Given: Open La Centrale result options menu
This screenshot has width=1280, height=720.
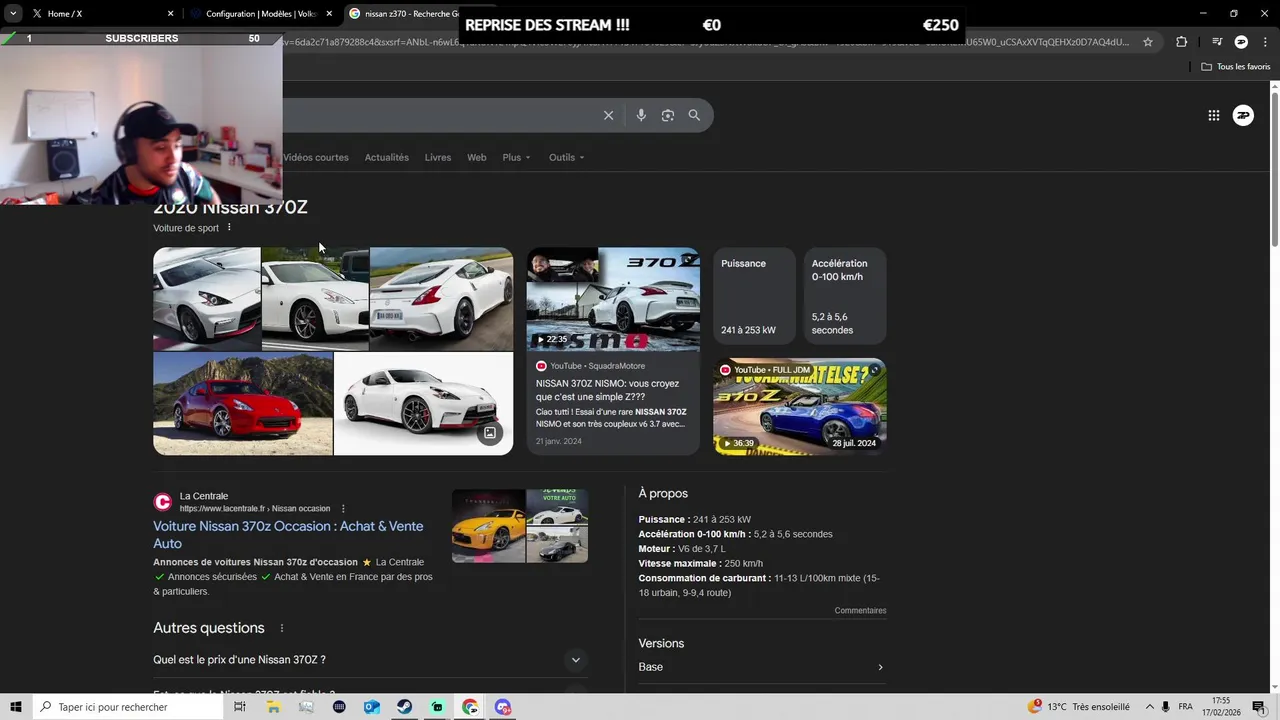Looking at the screenshot, I should click(x=343, y=508).
